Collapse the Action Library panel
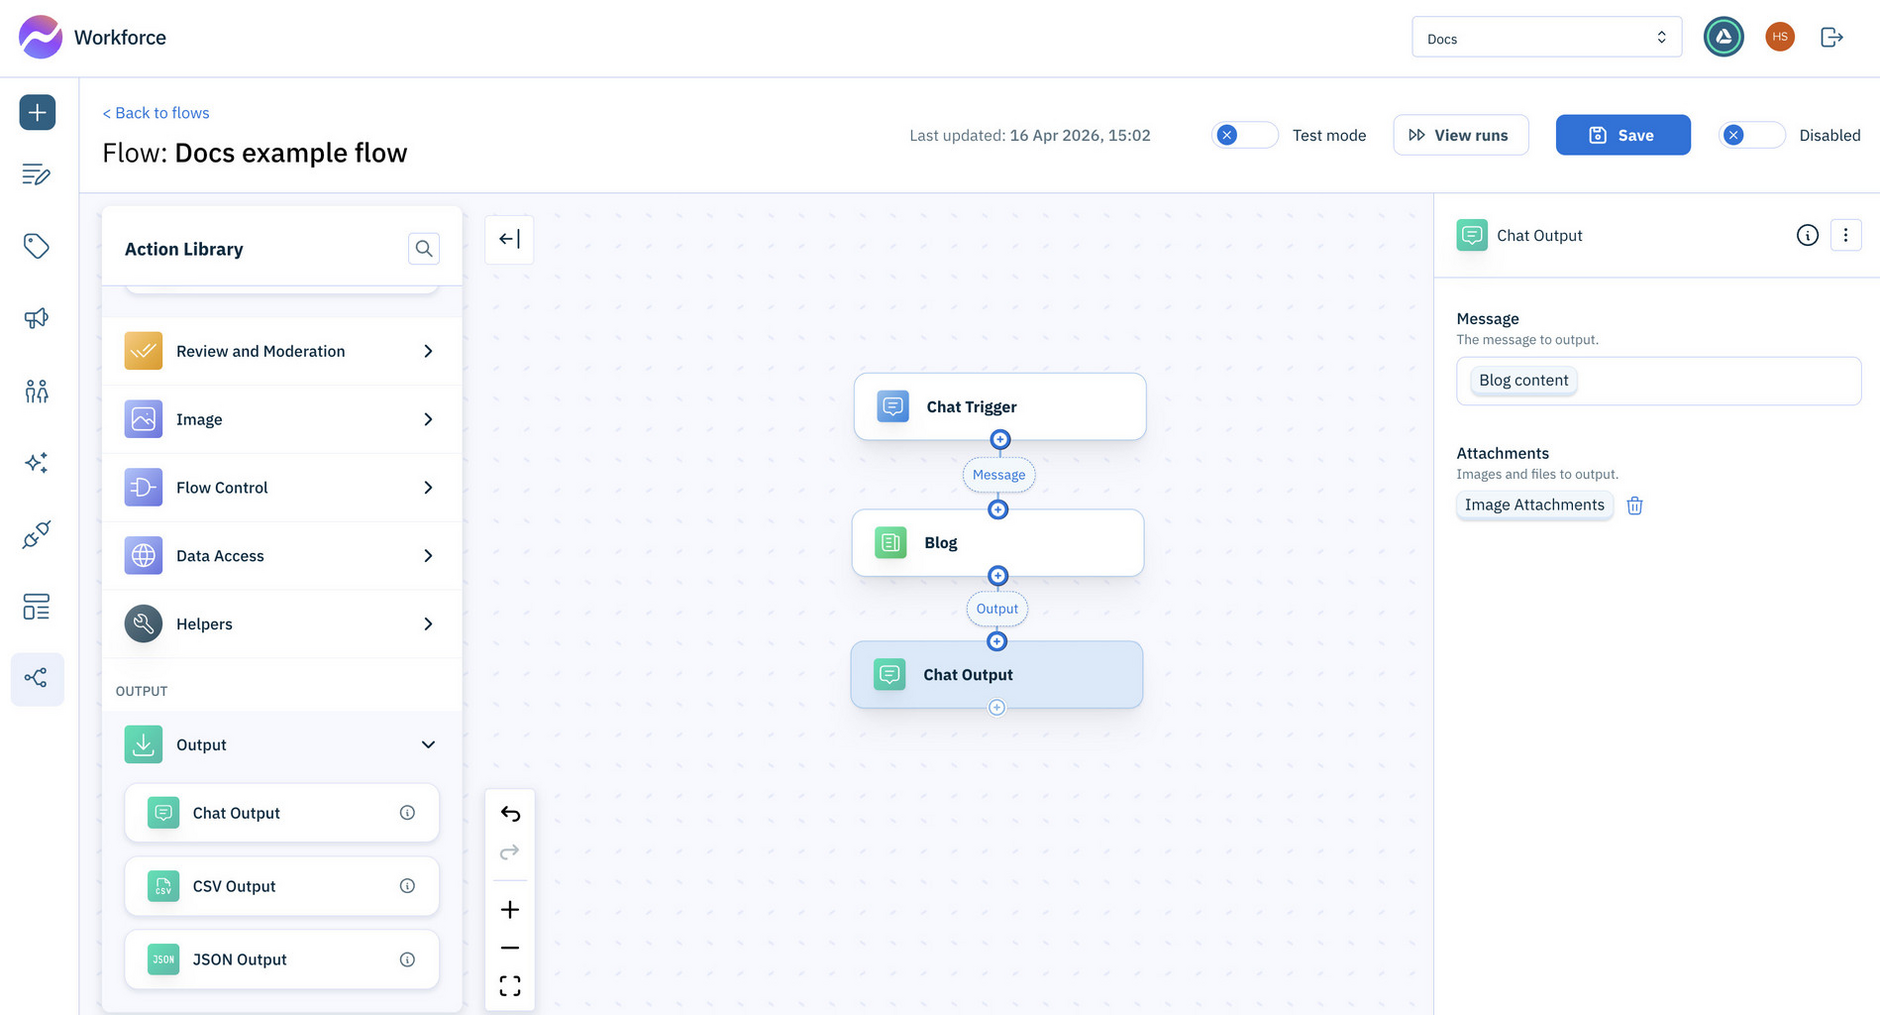Screen dimensions: 1880x1015 [509, 239]
